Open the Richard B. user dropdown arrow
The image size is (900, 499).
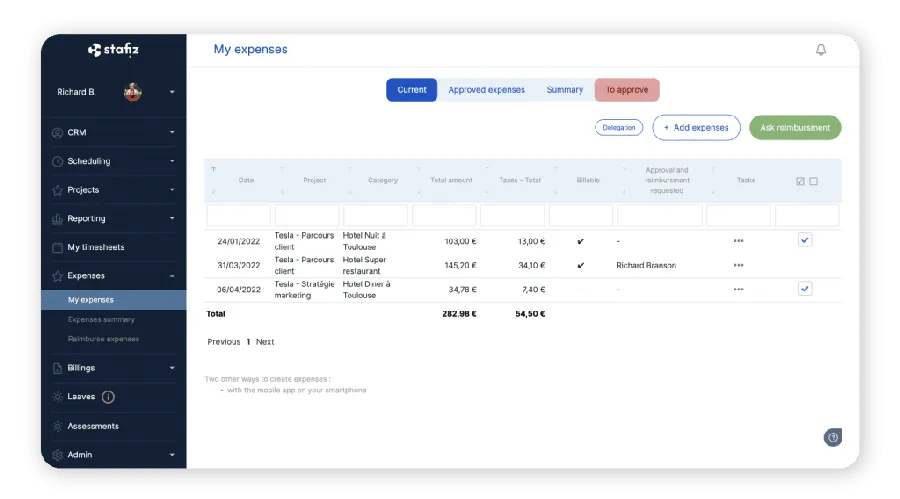tap(172, 92)
